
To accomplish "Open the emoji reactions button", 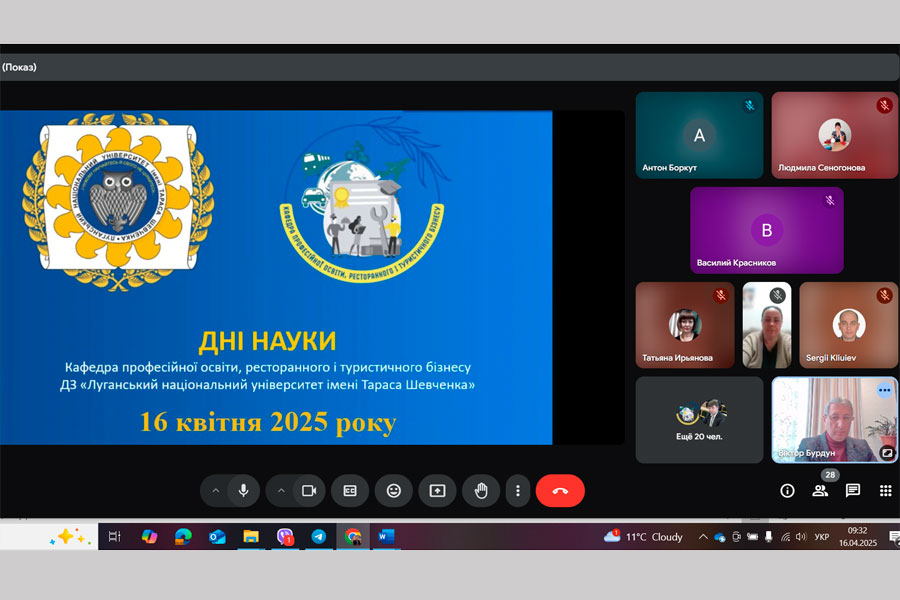I will click(x=394, y=490).
